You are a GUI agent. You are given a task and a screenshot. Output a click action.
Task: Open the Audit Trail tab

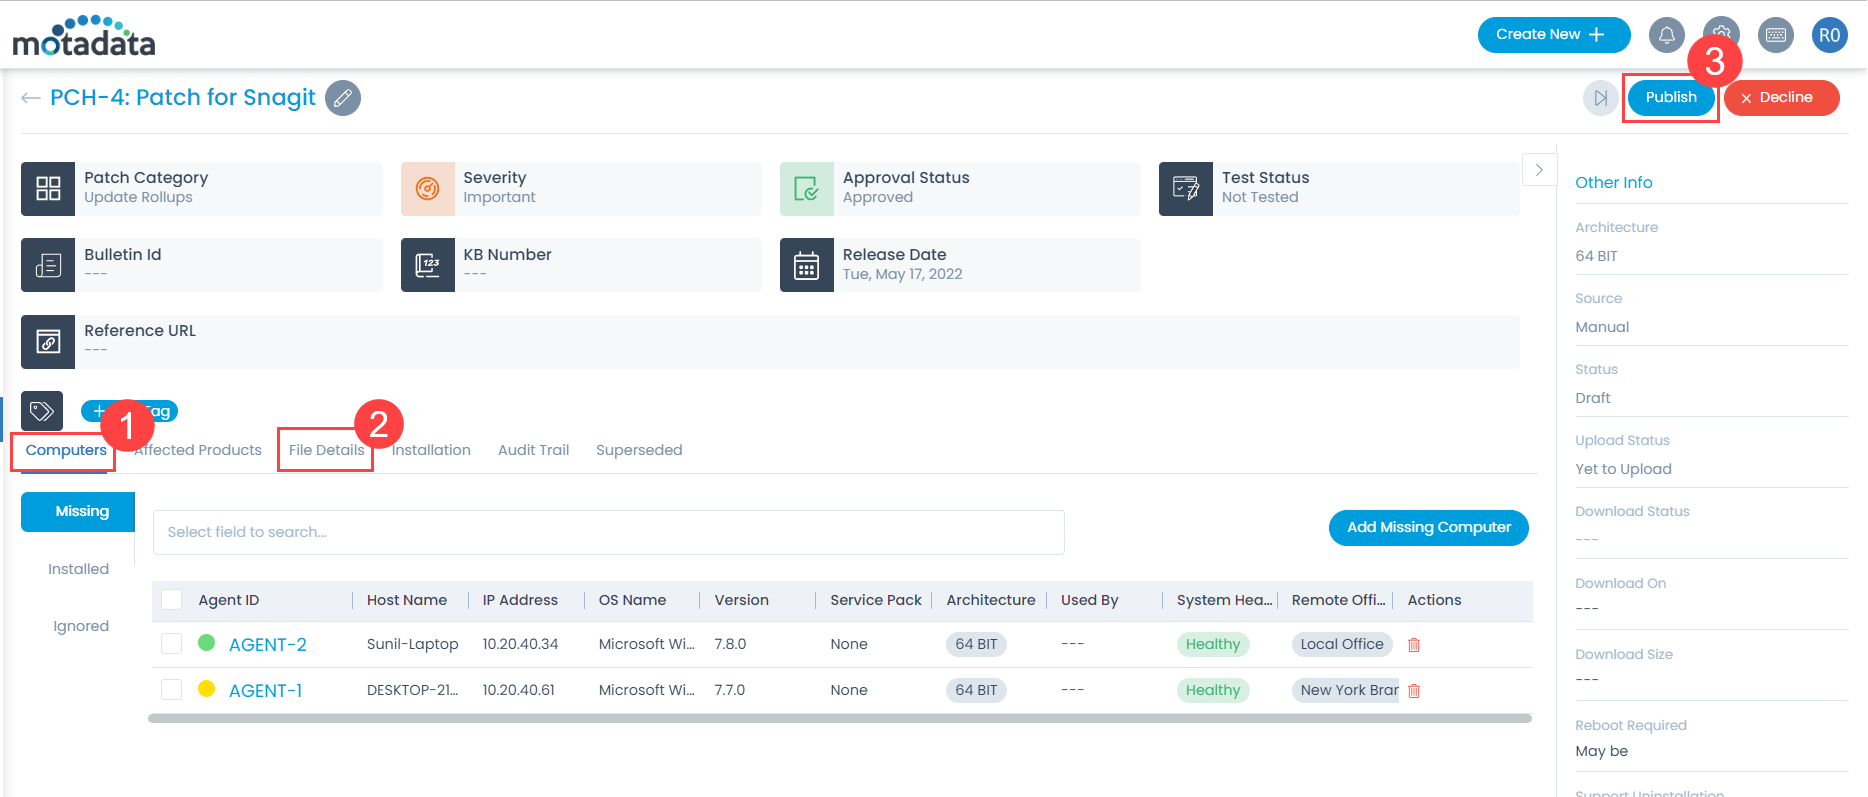(x=533, y=450)
